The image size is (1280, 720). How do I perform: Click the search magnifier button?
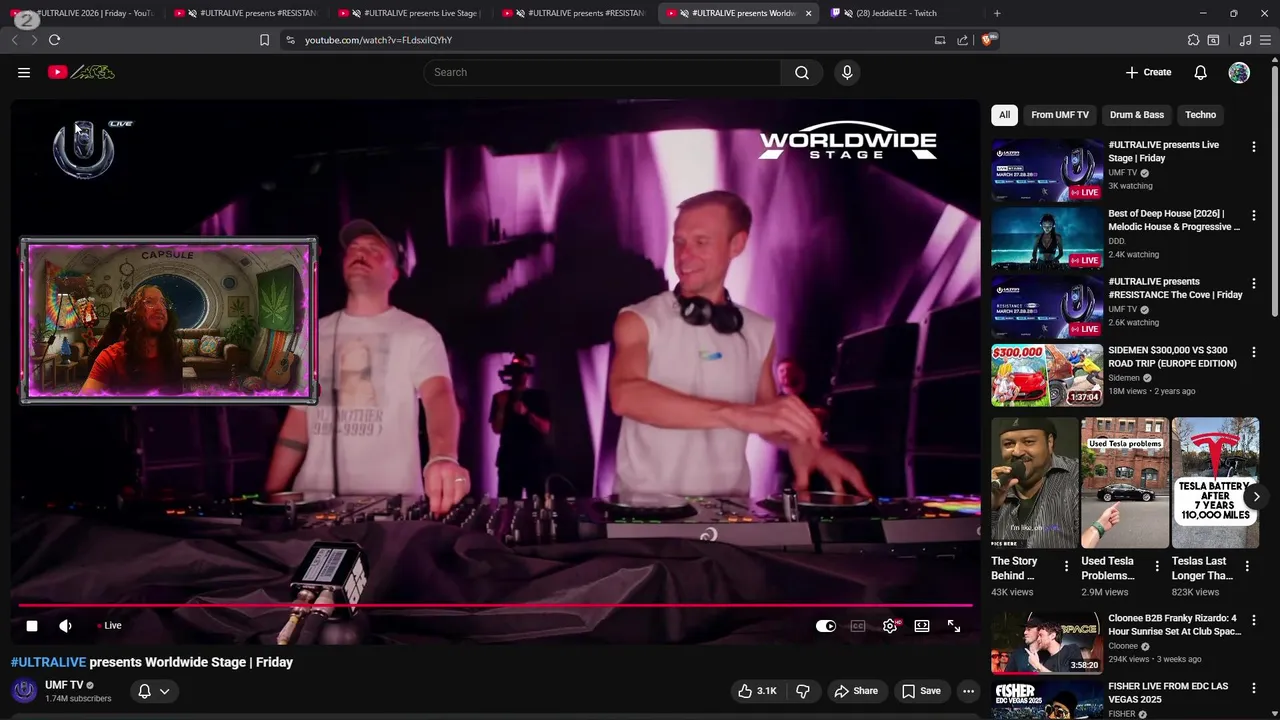802,72
